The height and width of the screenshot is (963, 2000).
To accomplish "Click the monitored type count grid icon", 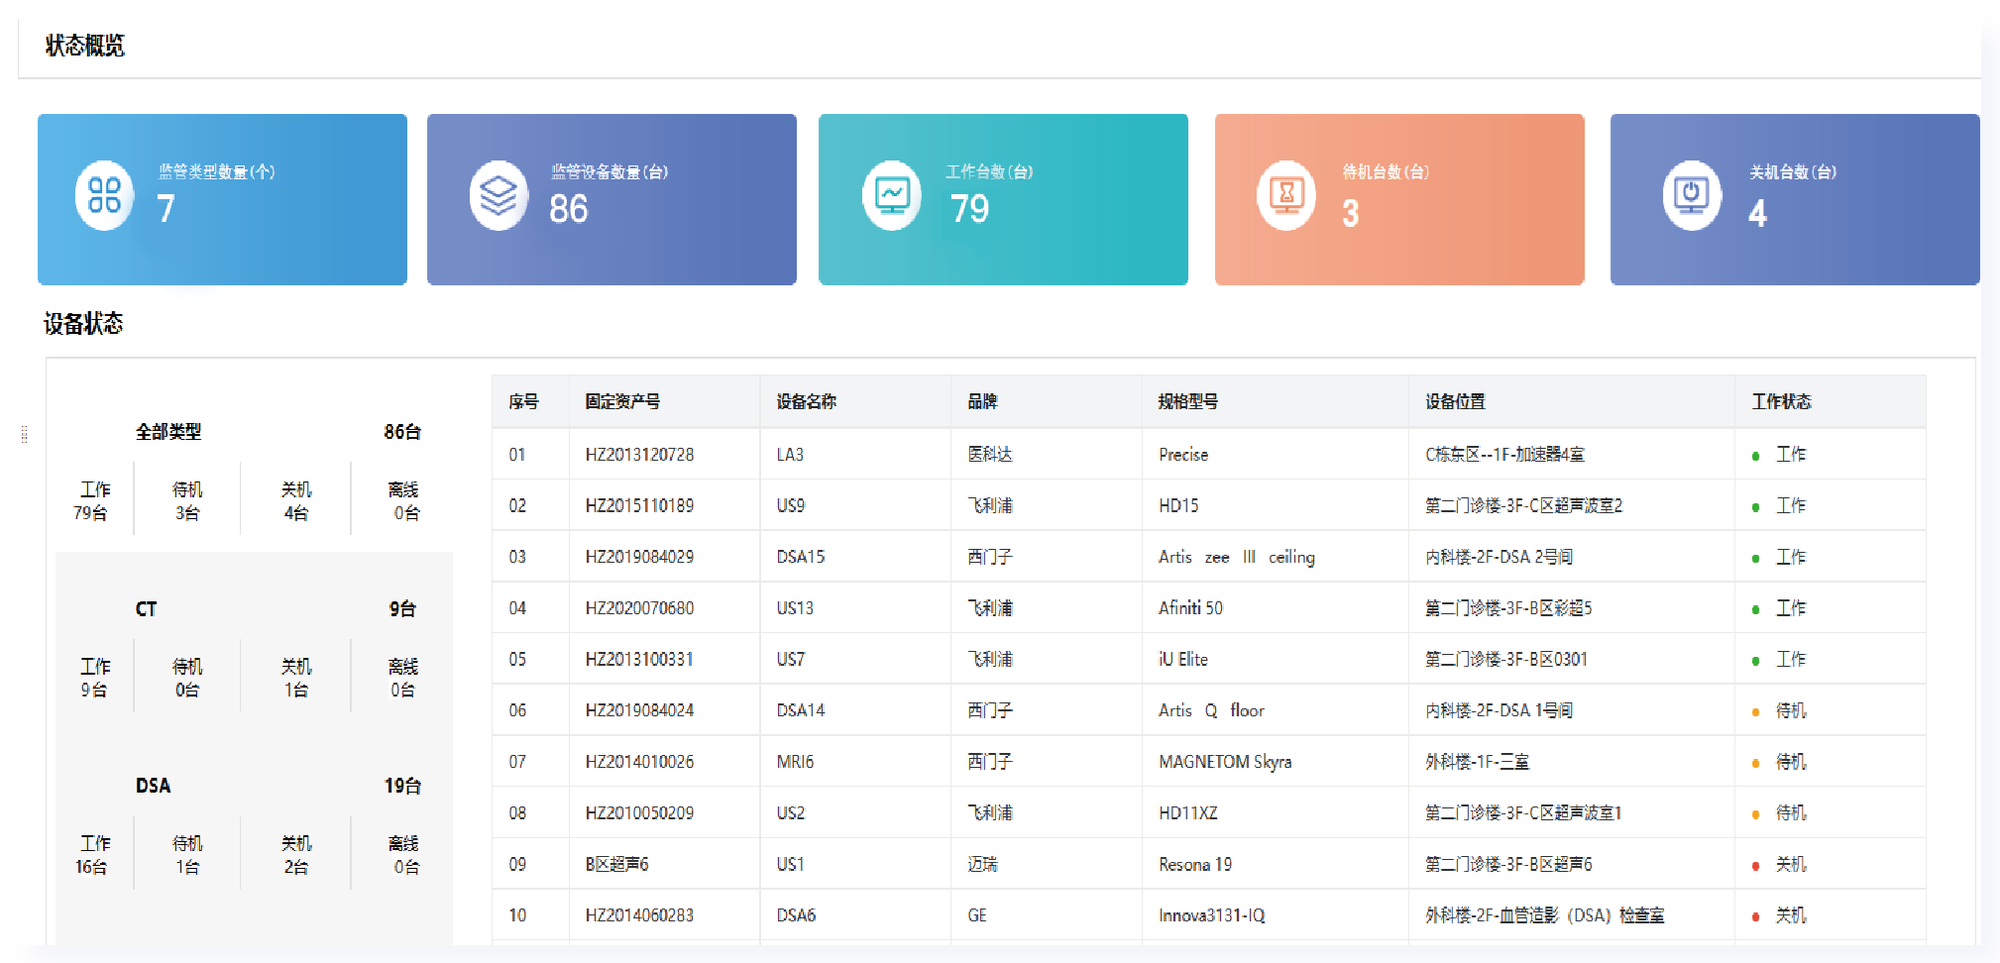I will pyautogui.click(x=104, y=196).
